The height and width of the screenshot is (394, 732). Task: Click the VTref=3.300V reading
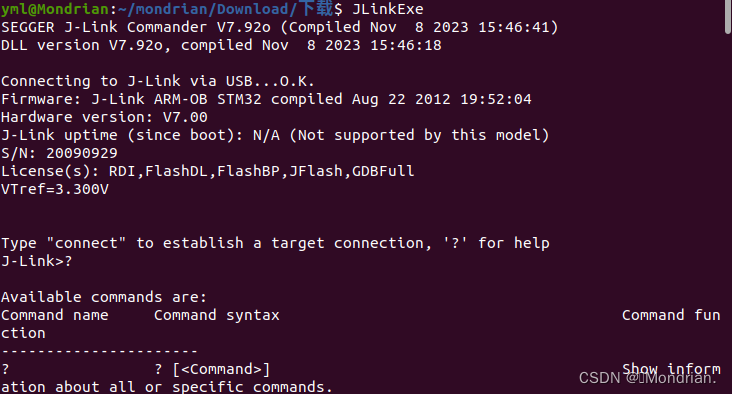pos(55,189)
